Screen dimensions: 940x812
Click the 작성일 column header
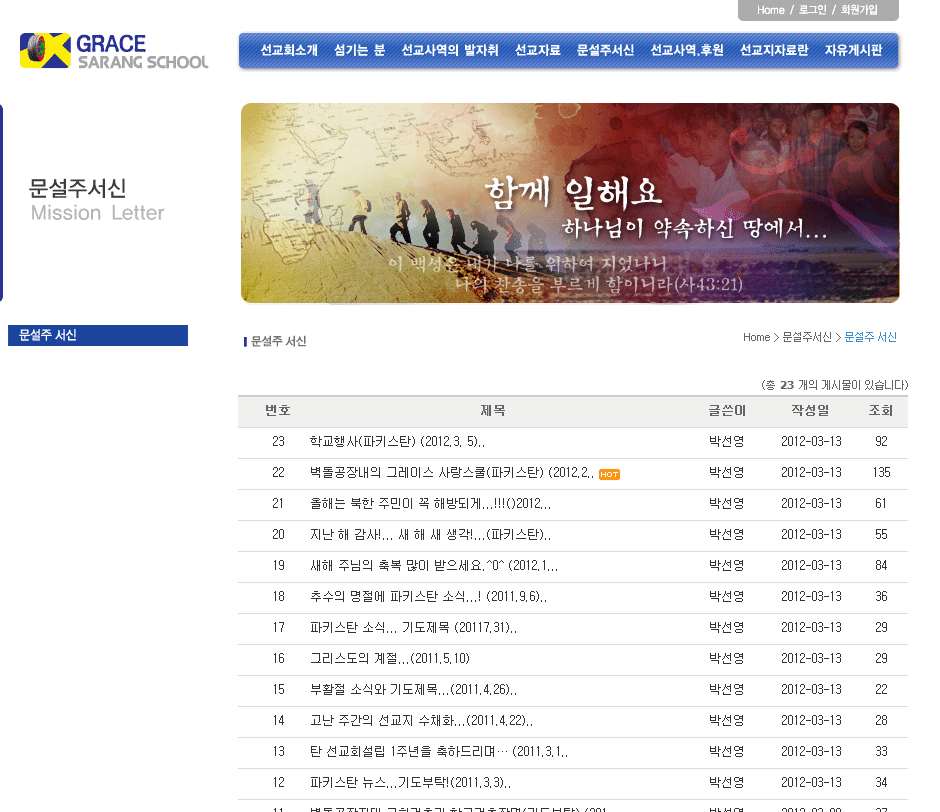(811, 411)
